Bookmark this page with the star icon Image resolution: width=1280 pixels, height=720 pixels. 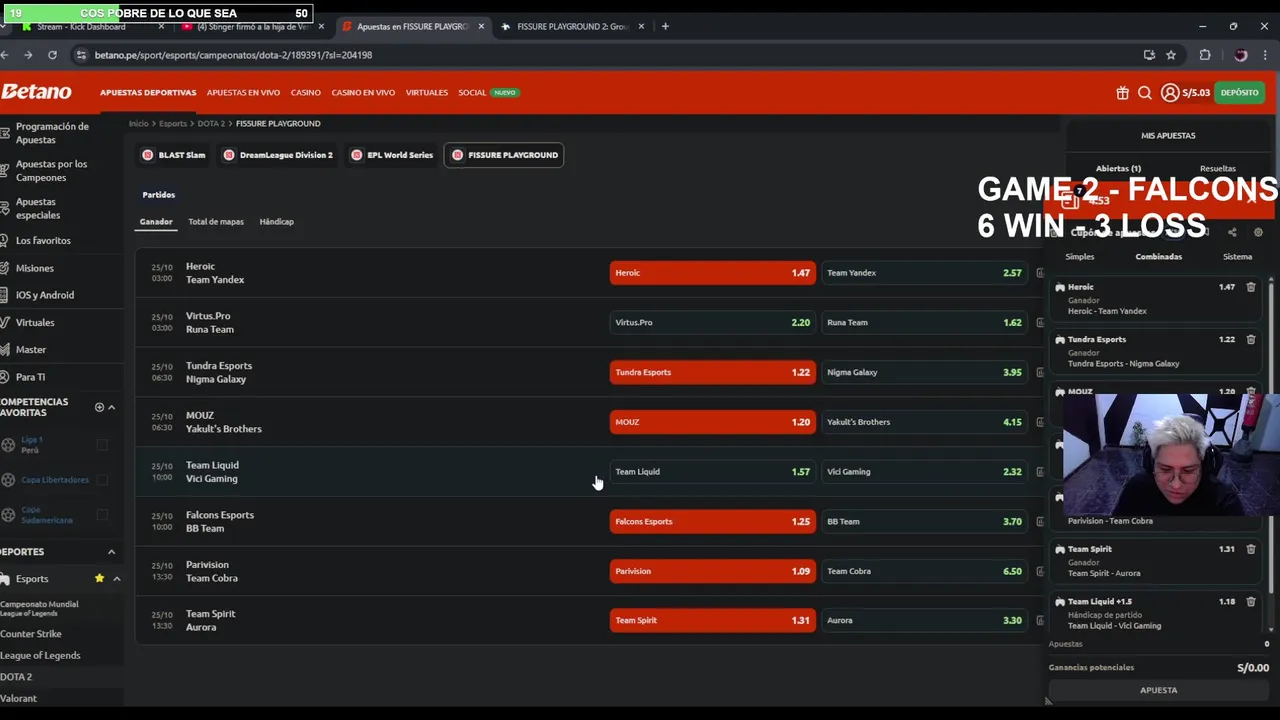(x=1171, y=55)
